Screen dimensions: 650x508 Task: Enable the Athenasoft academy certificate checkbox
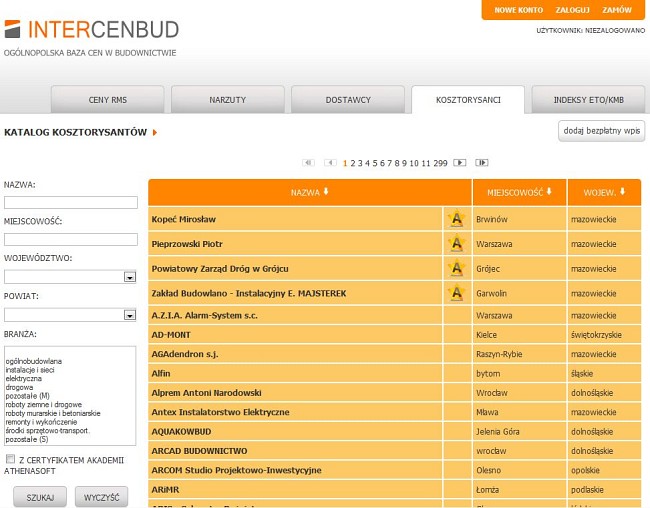tap(10, 460)
